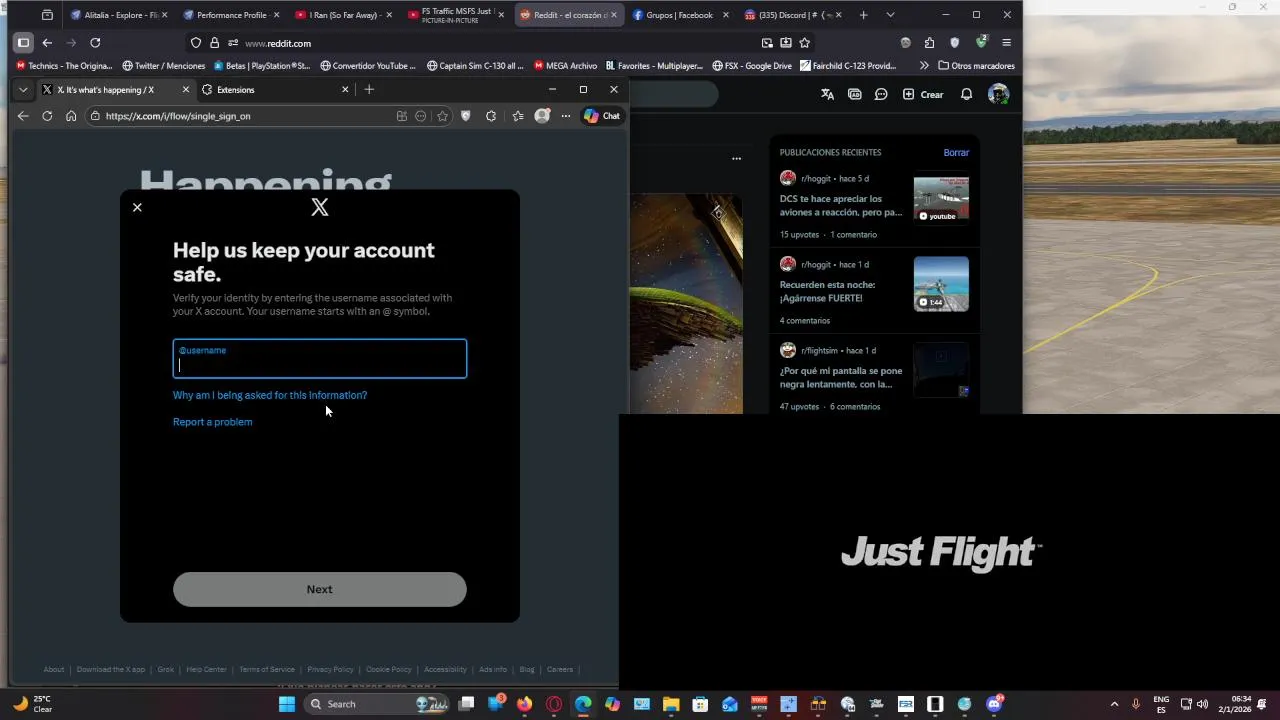Open the 'DCS te hace apreciar' post

(x=841, y=205)
